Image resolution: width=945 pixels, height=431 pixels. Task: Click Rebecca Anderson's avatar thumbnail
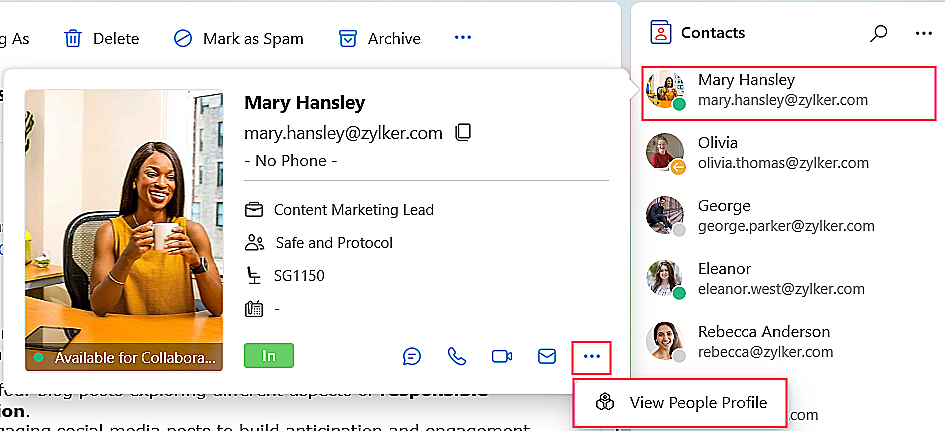pyautogui.click(x=665, y=342)
